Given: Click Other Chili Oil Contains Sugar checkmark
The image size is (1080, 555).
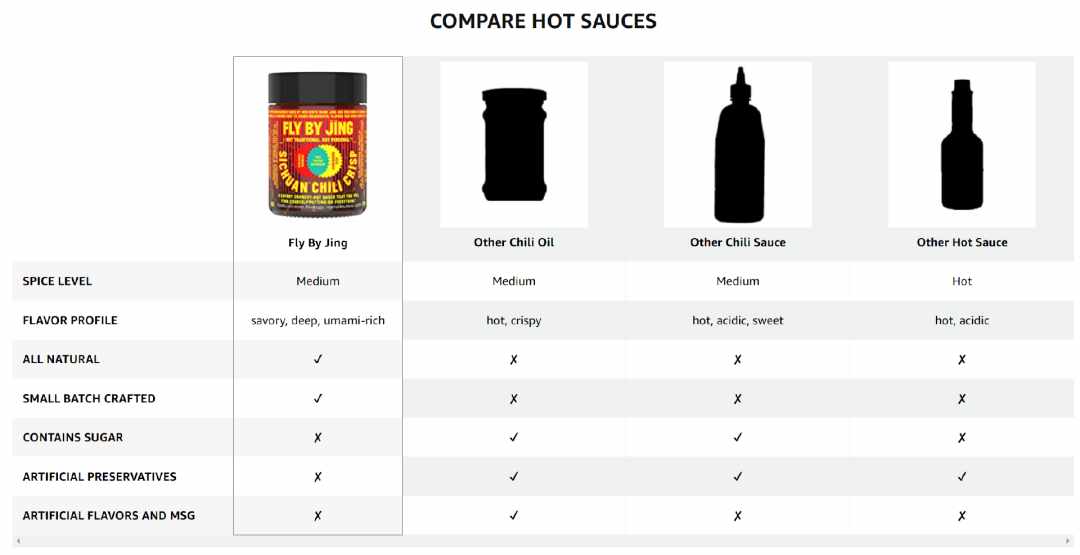Looking at the screenshot, I should (x=514, y=437).
